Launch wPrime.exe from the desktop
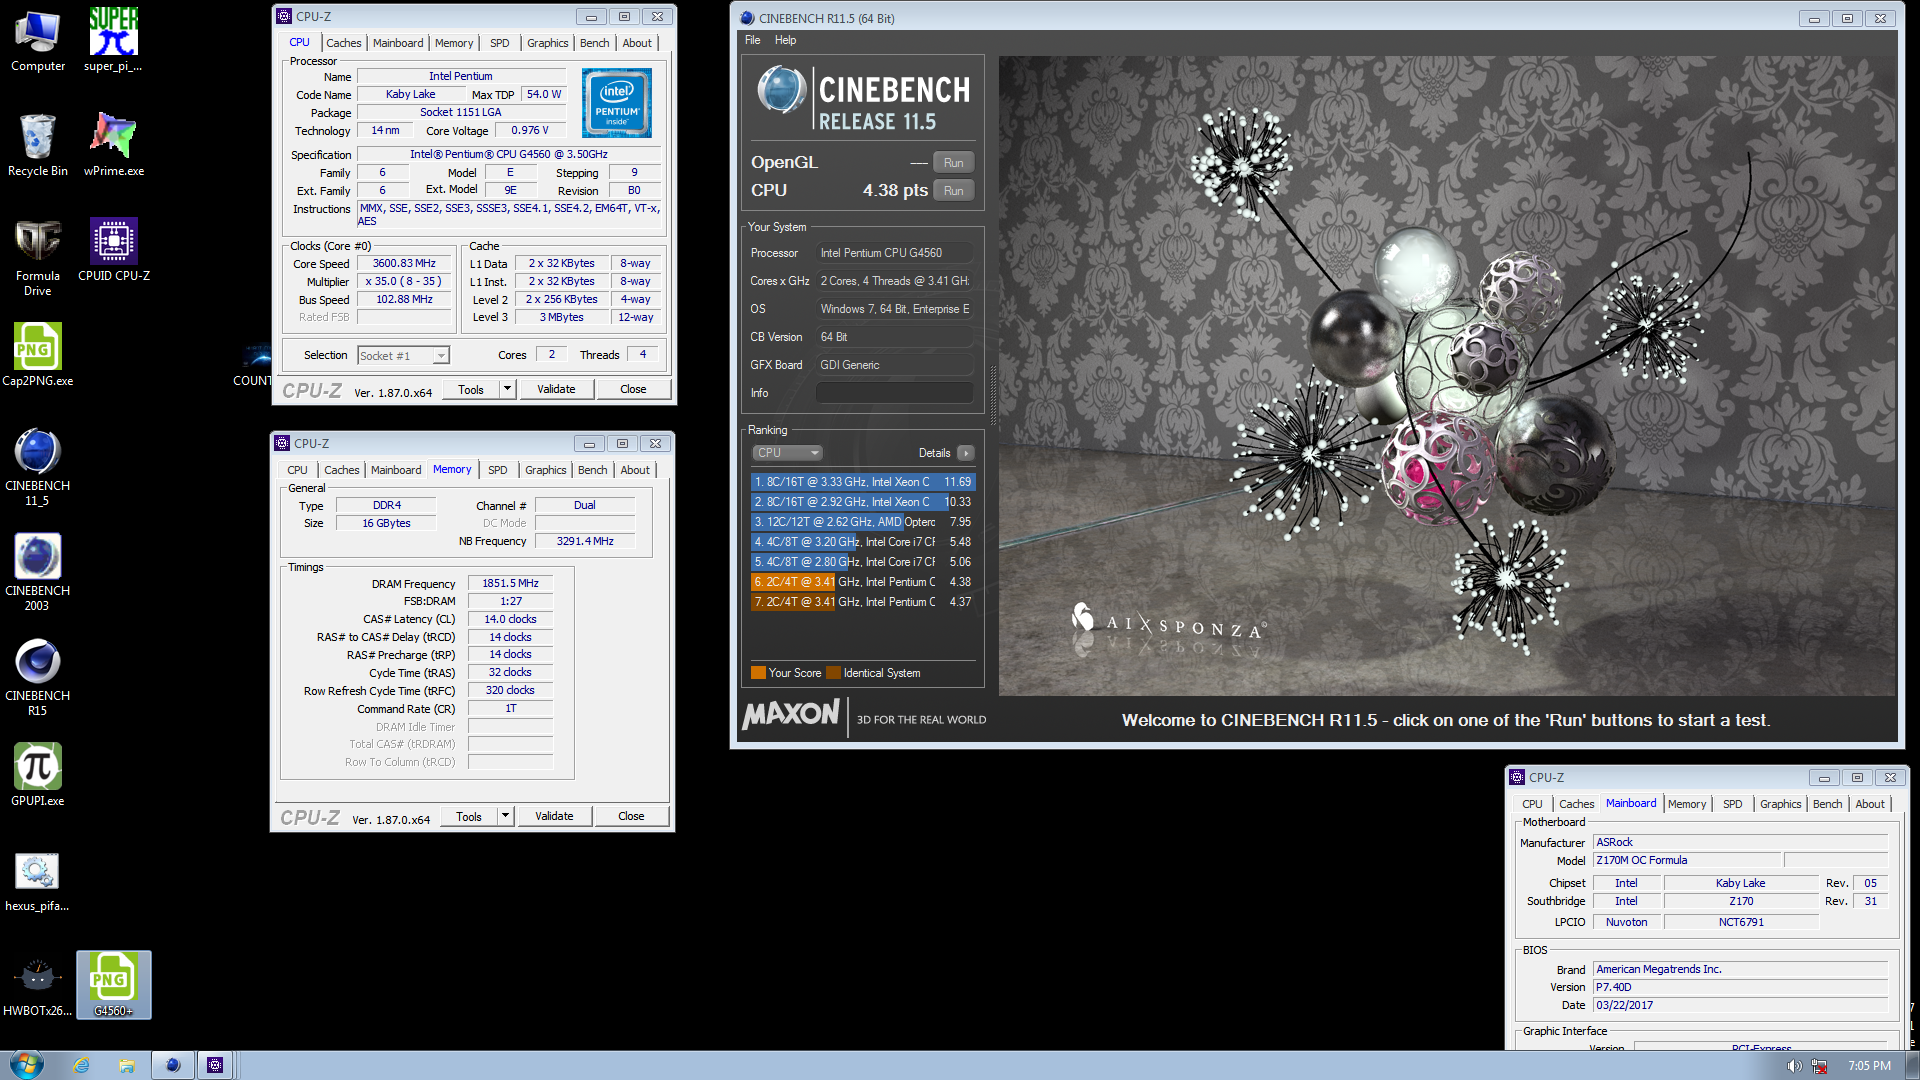 (x=113, y=146)
